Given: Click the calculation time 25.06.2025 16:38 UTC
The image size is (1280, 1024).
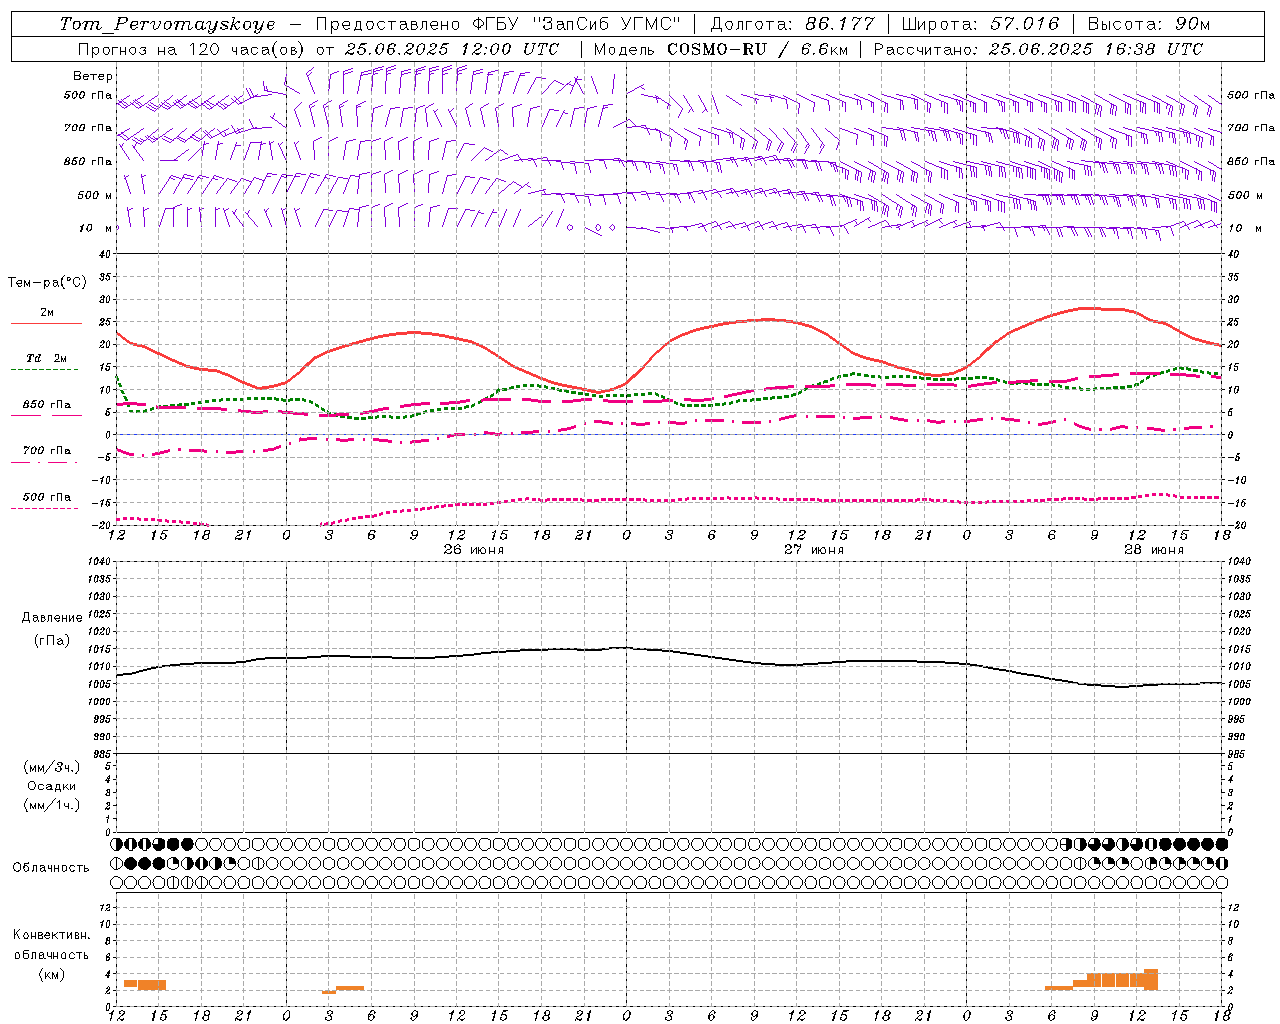Looking at the screenshot, I should click(x=1096, y=49).
